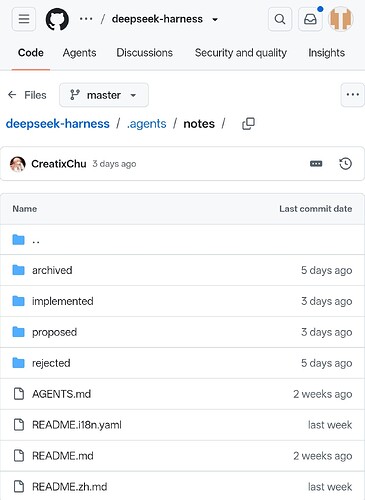Click the archived folder icon

[18, 270]
